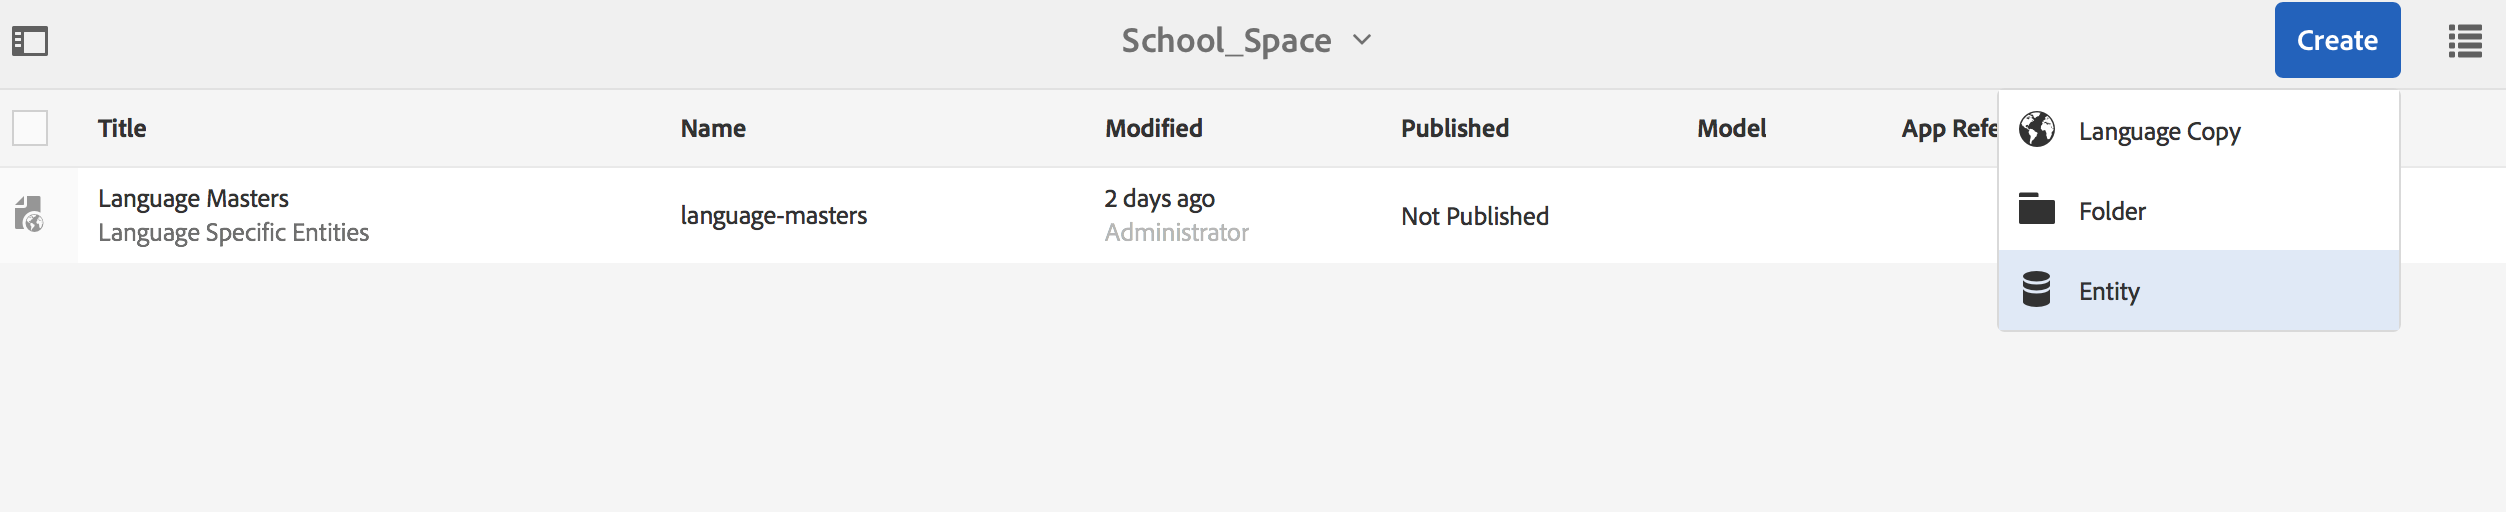Click the Not Published status cell
Viewport: 2506px width, 512px height.
click(1475, 216)
